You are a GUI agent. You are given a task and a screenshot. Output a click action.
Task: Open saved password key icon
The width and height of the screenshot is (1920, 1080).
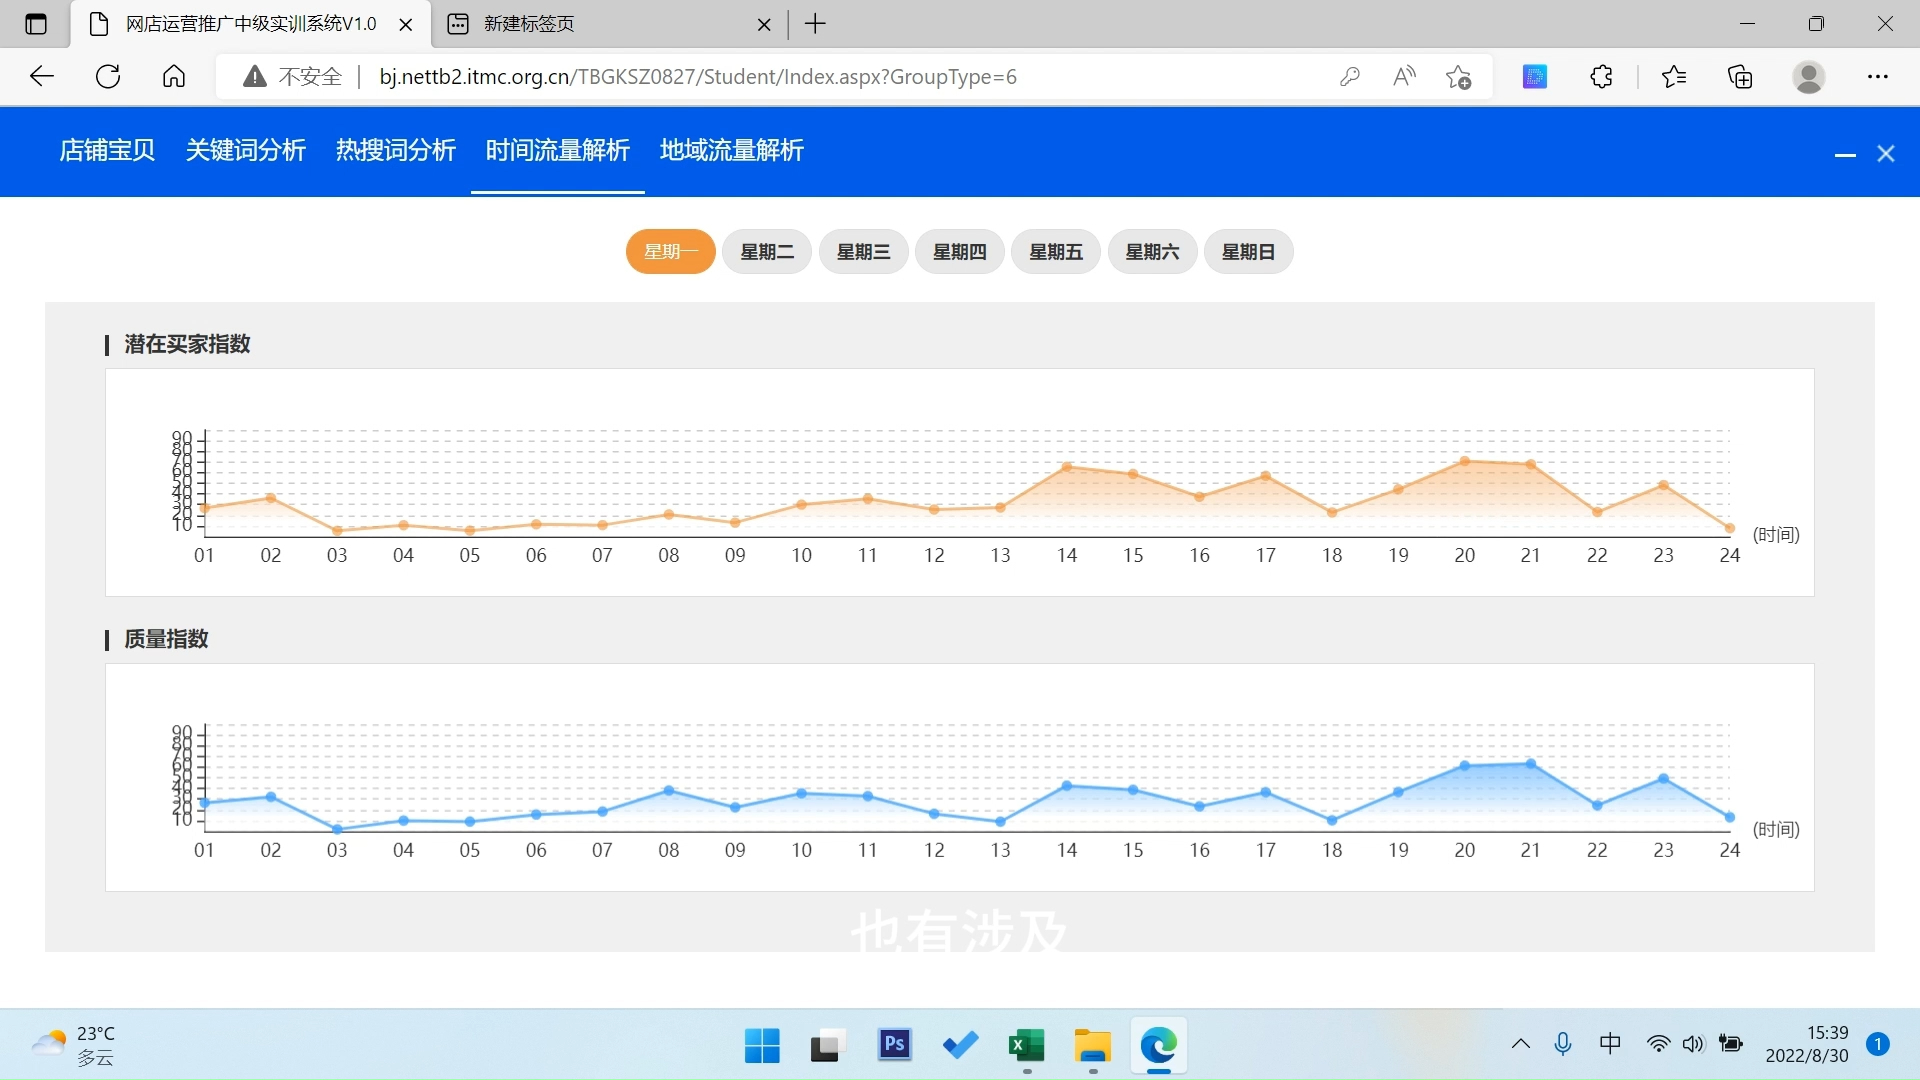point(1350,77)
